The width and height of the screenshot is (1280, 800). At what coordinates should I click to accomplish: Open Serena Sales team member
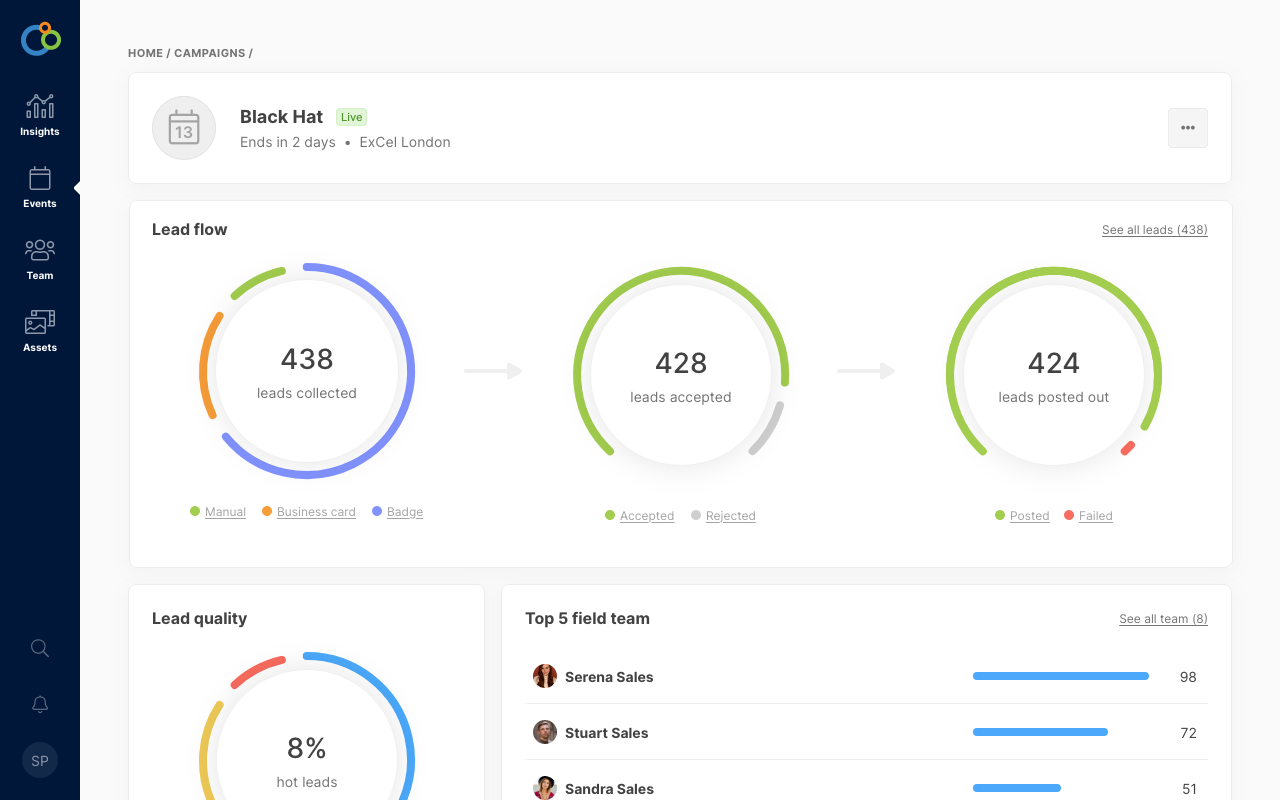pos(609,677)
